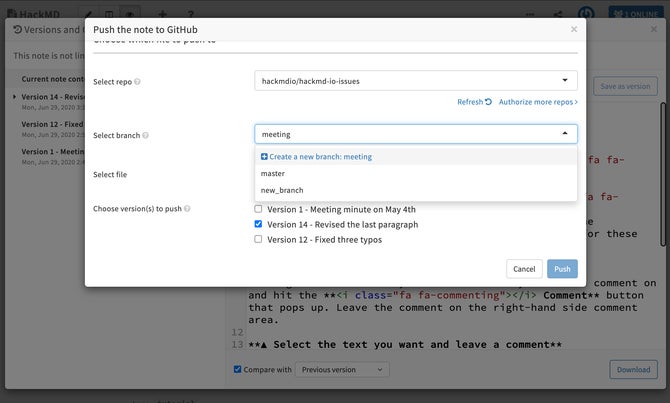This screenshot has height=403, width=670.
Task: Open help with the question mark icon
Action: pos(191,14)
